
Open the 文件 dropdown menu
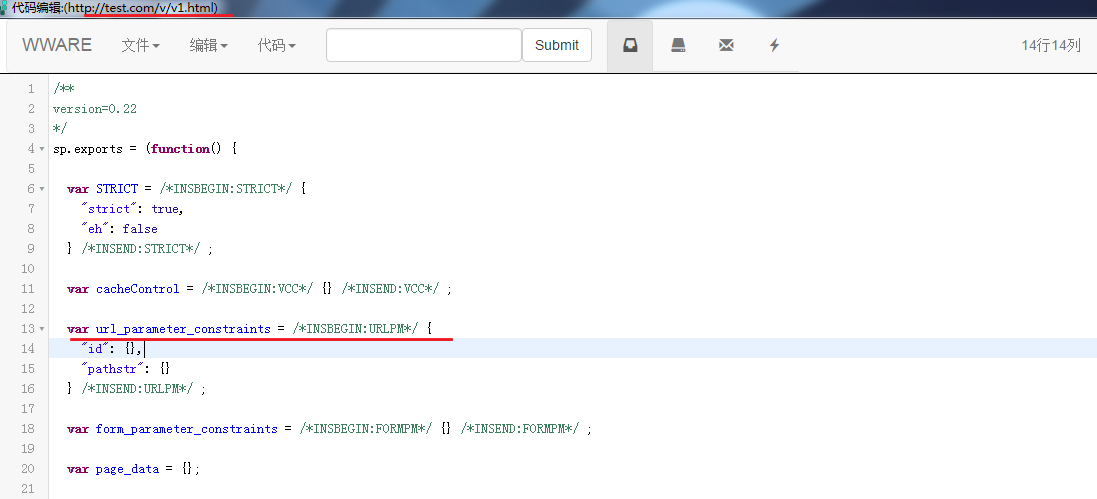pos(141,45)
